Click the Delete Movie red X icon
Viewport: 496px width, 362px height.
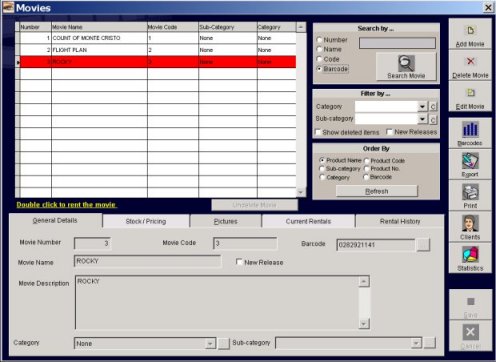pos(470,61)
